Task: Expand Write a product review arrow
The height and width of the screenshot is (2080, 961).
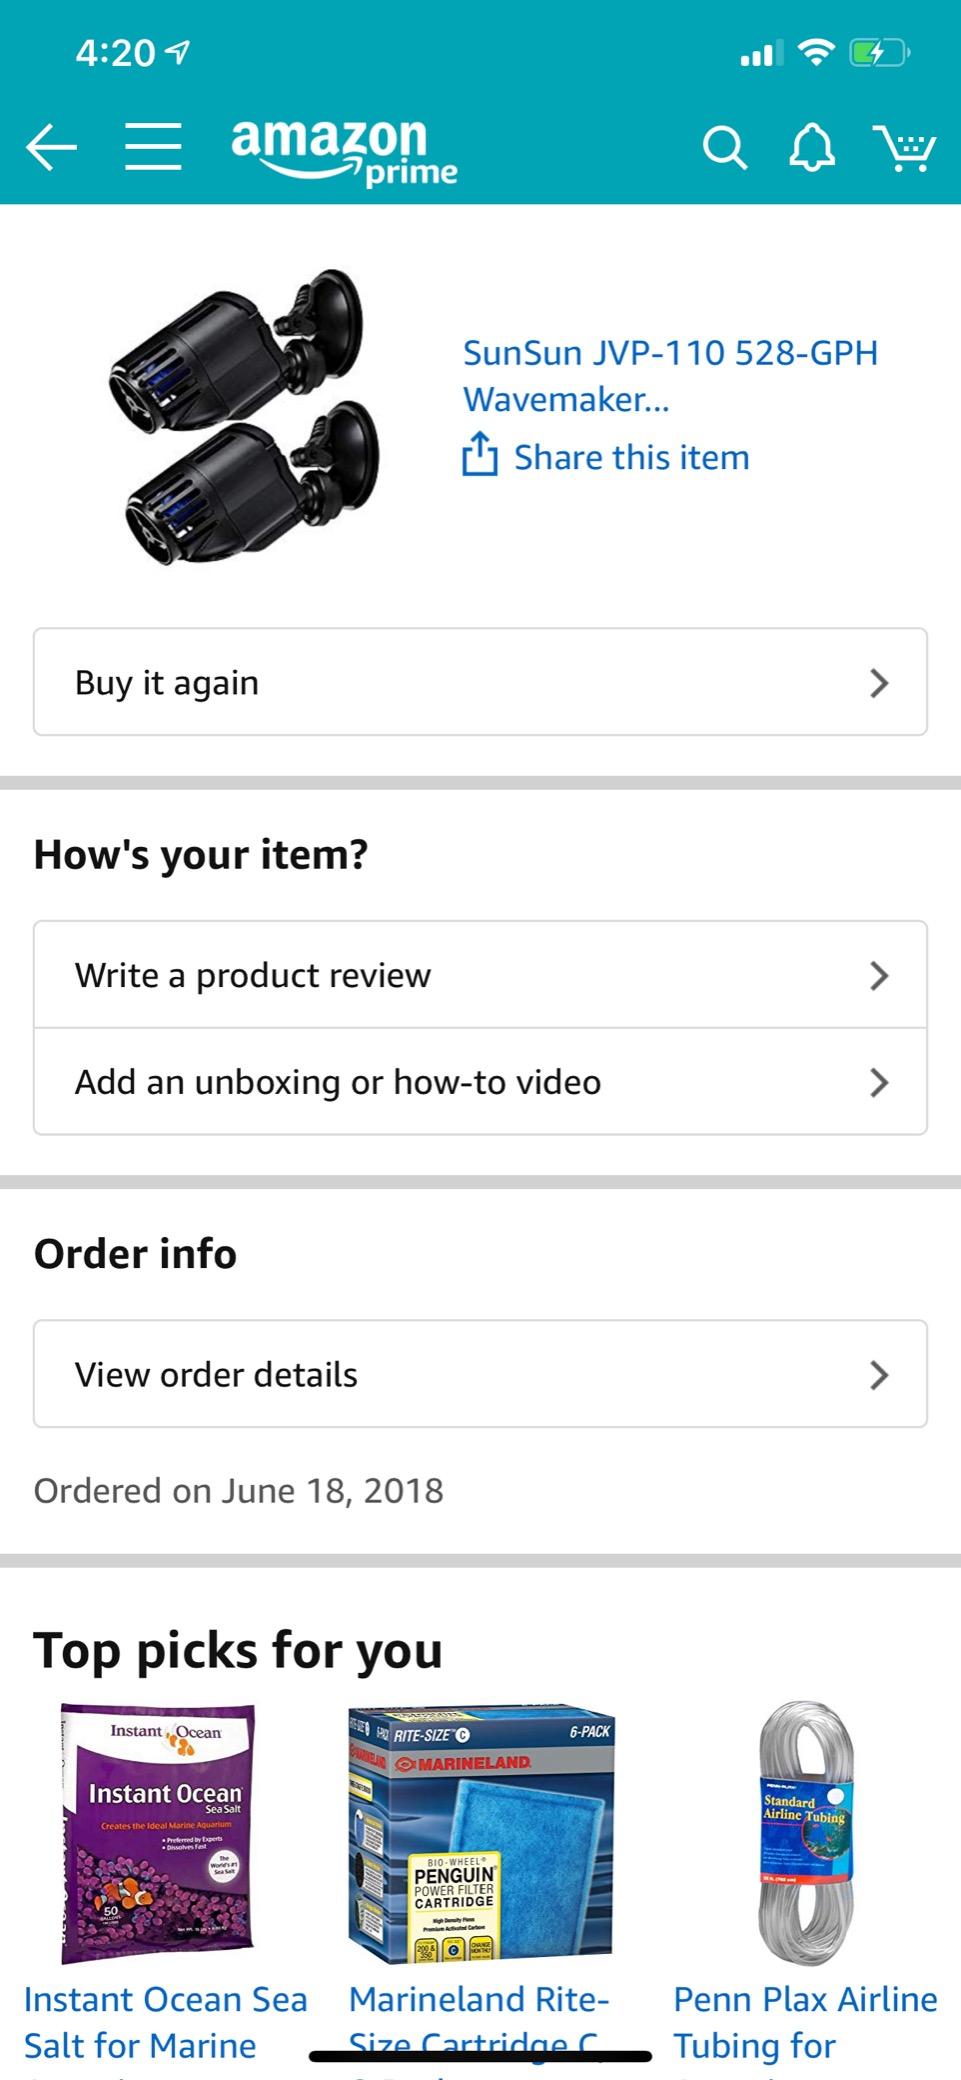Action: tap(879, 975)
